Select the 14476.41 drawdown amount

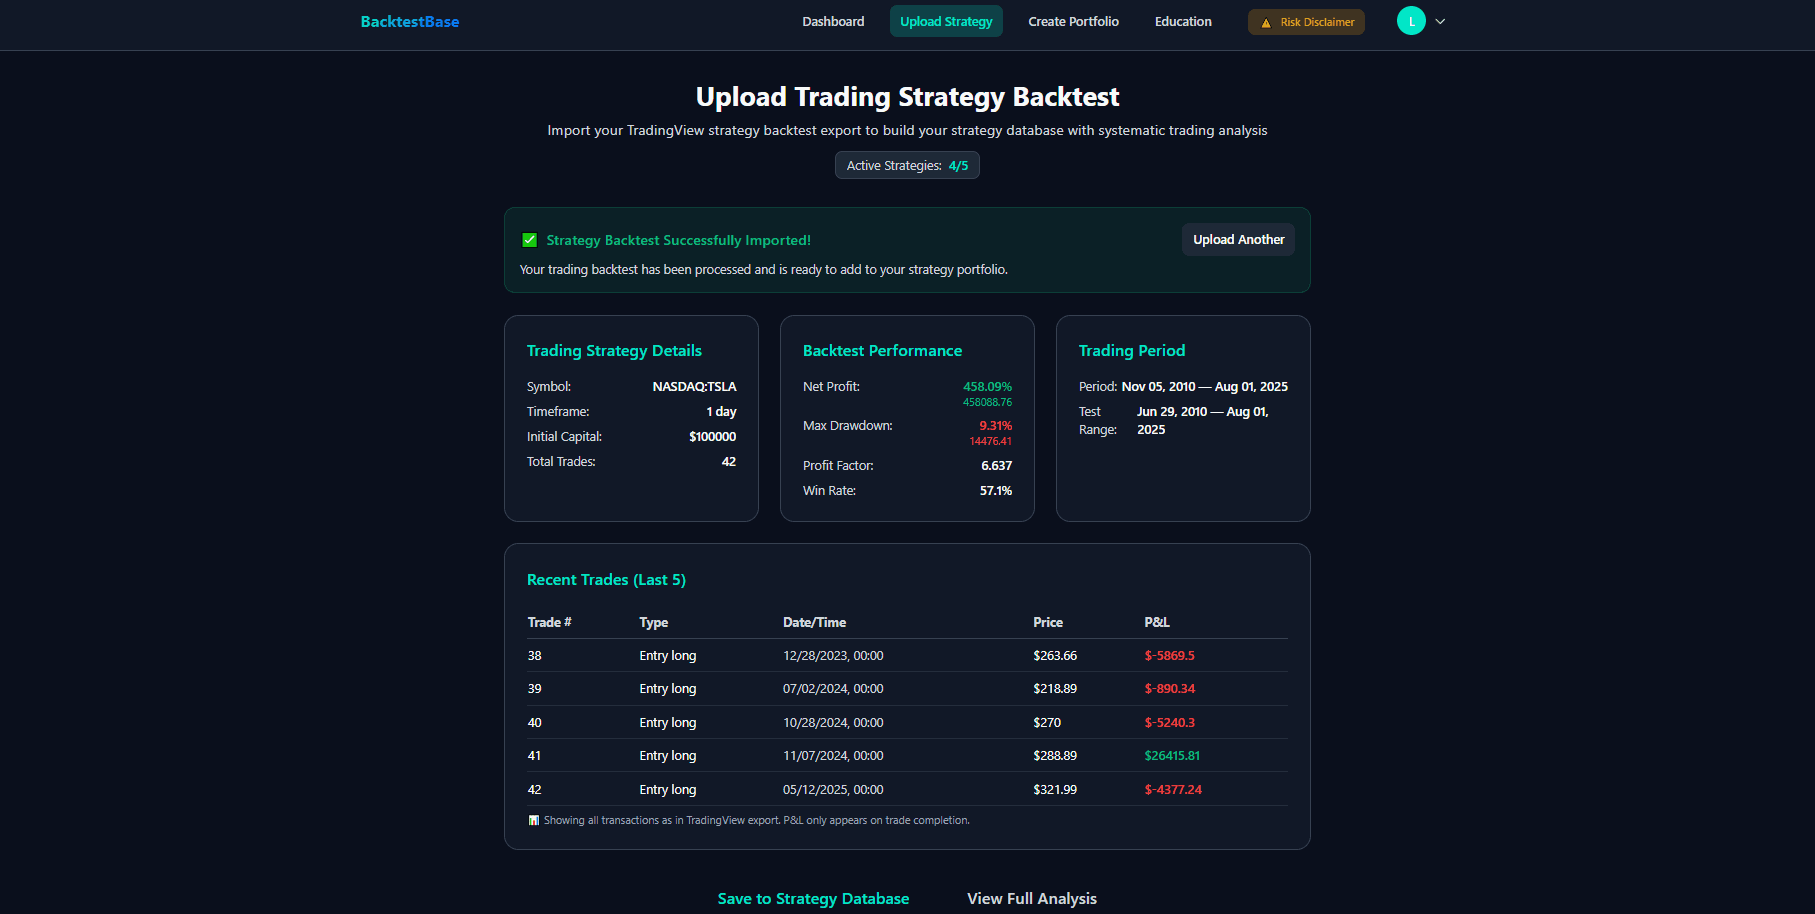[x=990, y=441]
